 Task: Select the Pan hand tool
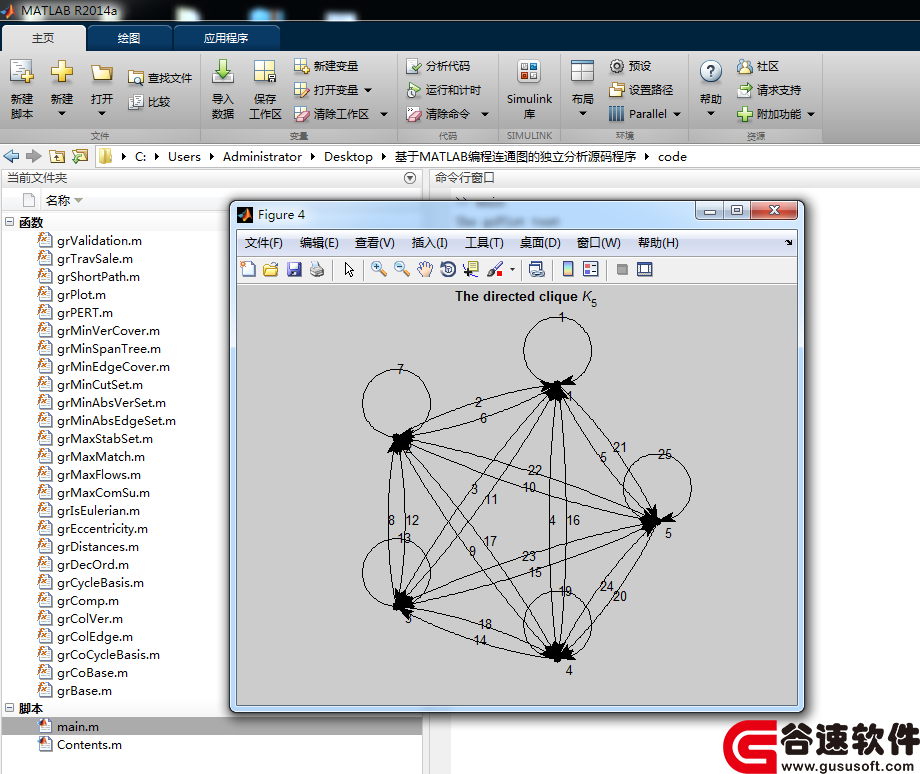[425, 269]
